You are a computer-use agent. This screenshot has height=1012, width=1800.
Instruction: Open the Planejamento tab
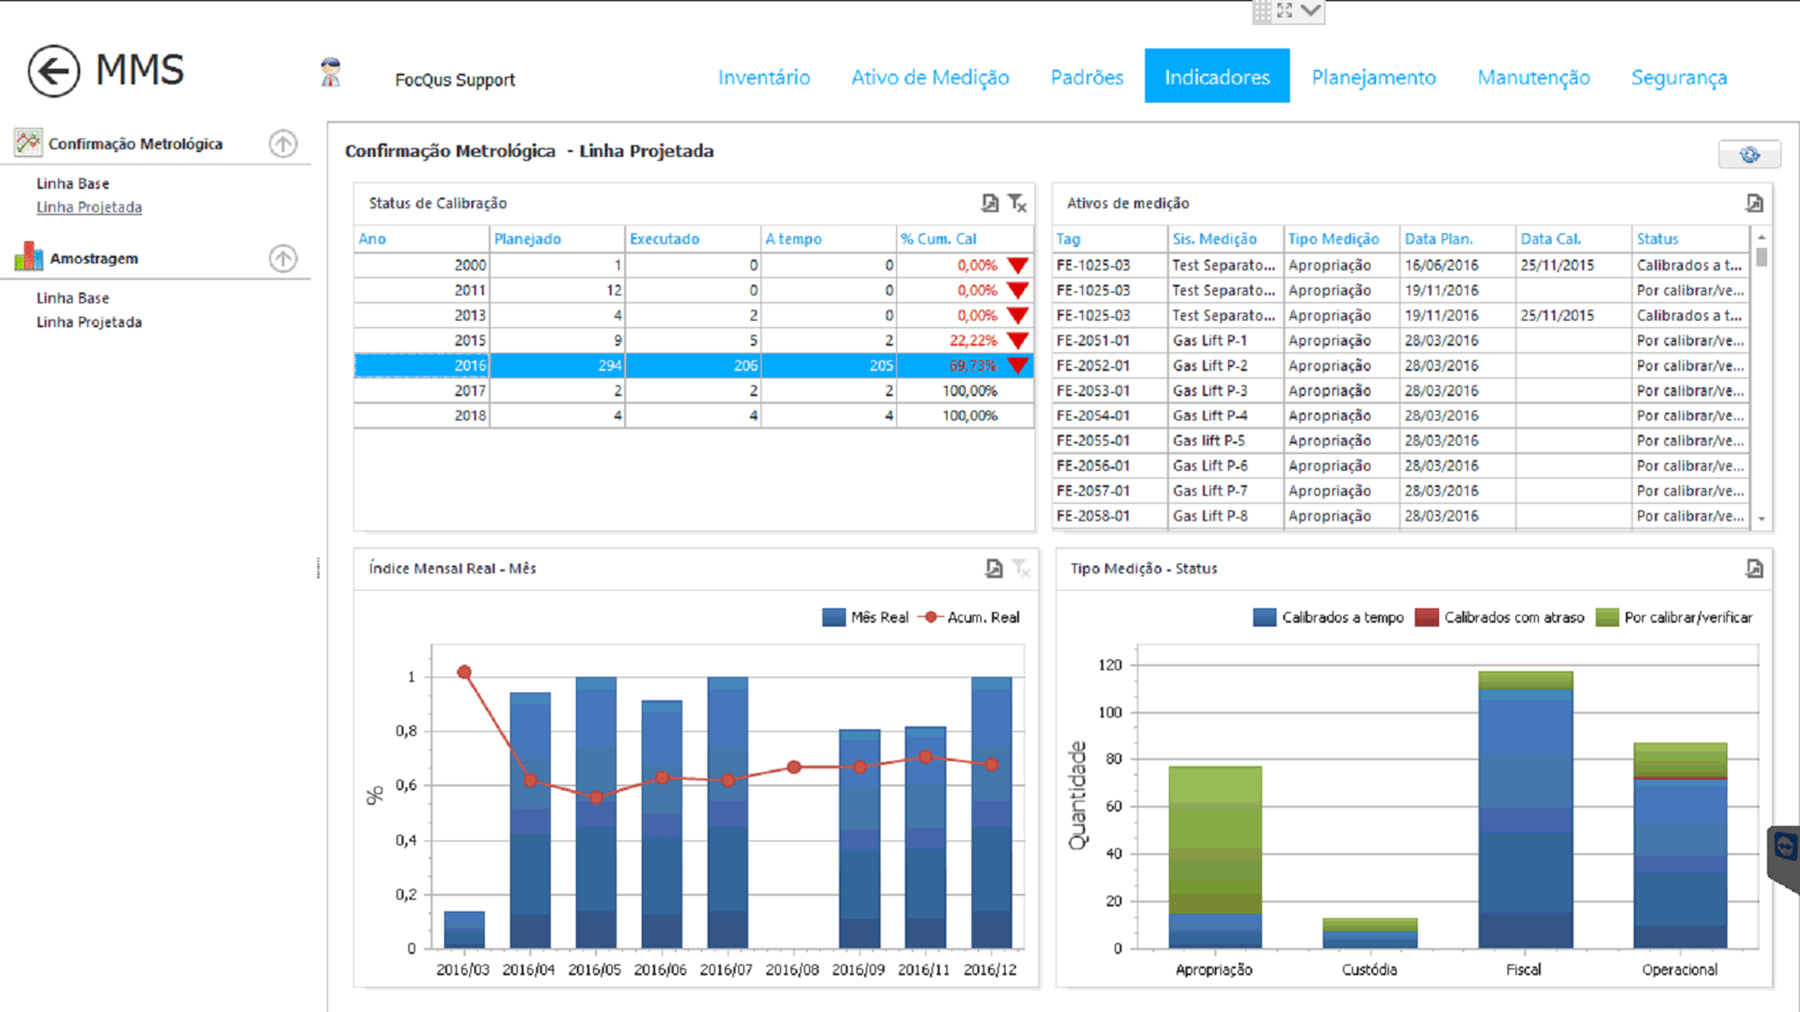(x=1373, y=77)
